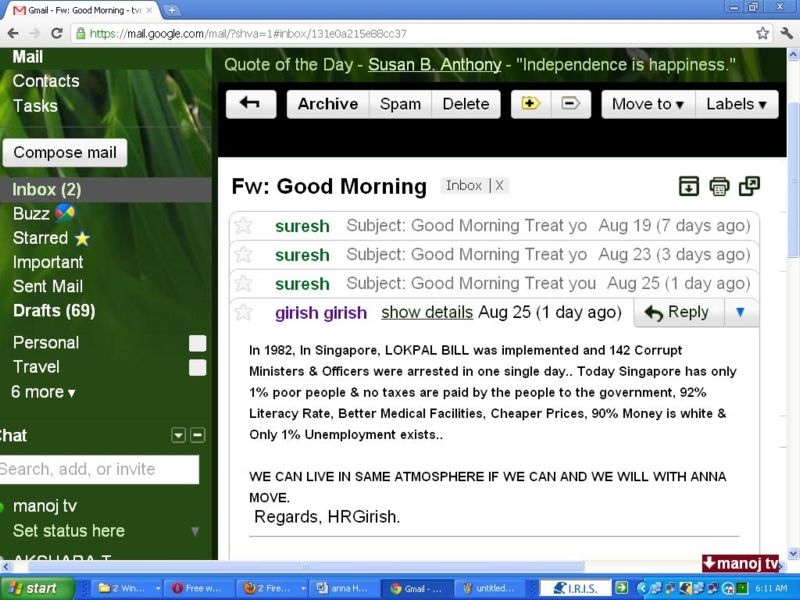The image size is (800, 600).
Task: Focus the chat Search, add, or invite field
Action: pos(99,469)
